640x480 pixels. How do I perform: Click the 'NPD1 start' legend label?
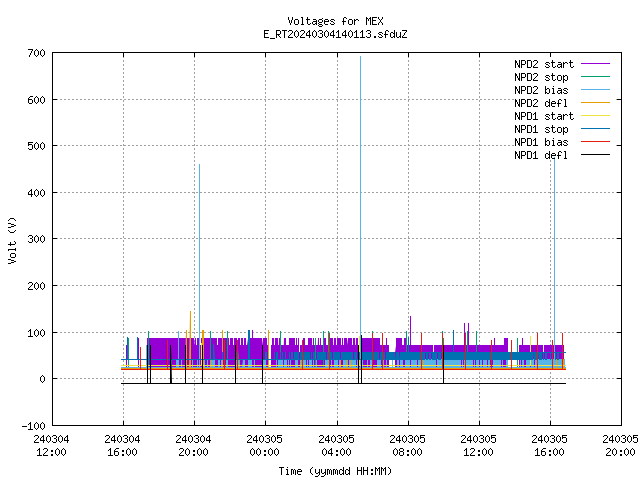point(544,116)
